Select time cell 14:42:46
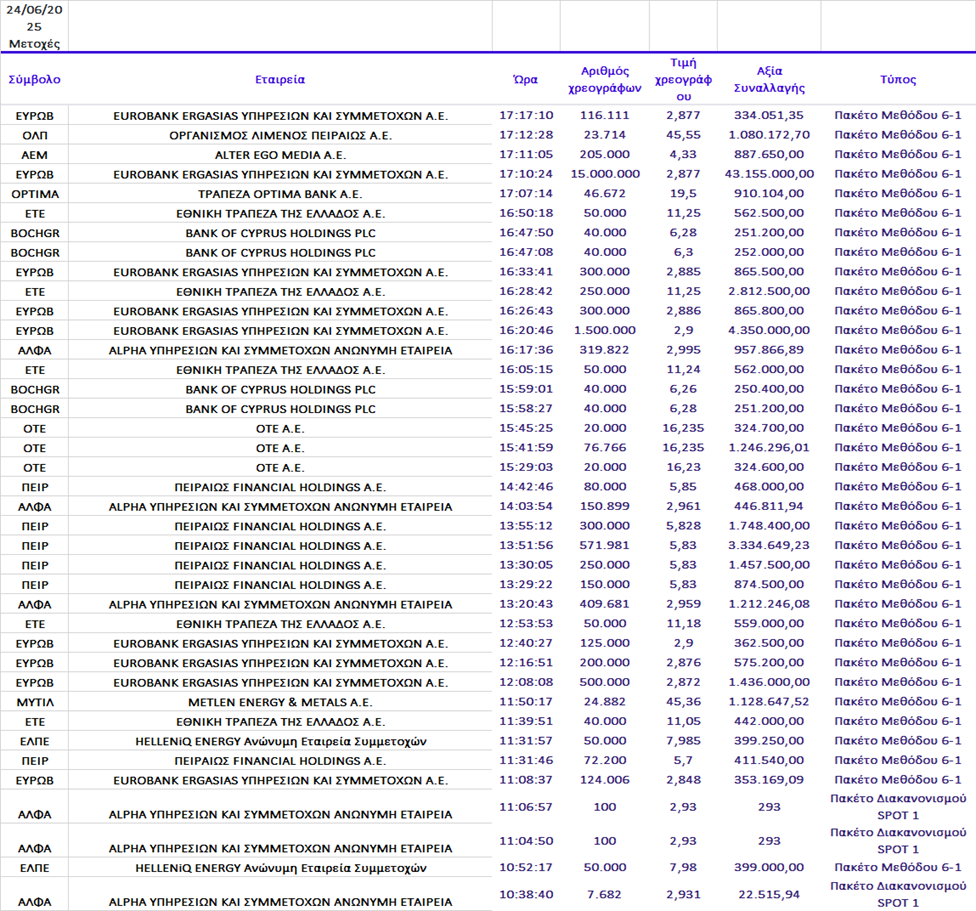Image resolution: width=976 pixels, height=911 pixels. [526, 487]
